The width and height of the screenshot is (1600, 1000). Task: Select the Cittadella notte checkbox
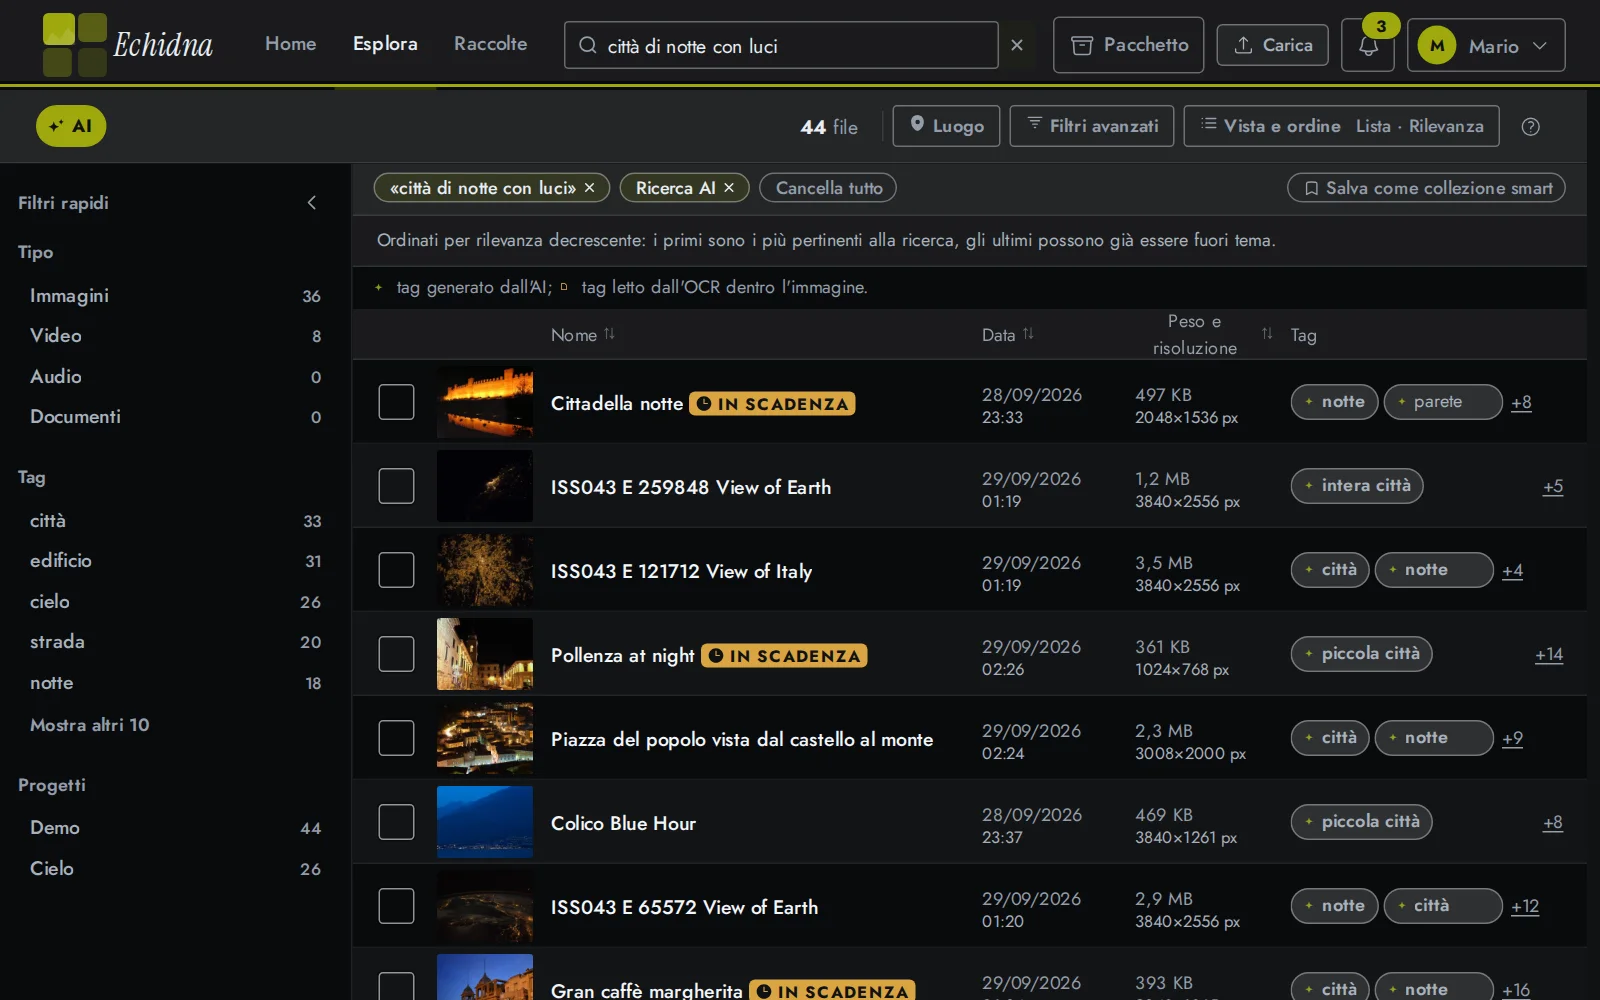pyautogui.click(x=396, y=402)
